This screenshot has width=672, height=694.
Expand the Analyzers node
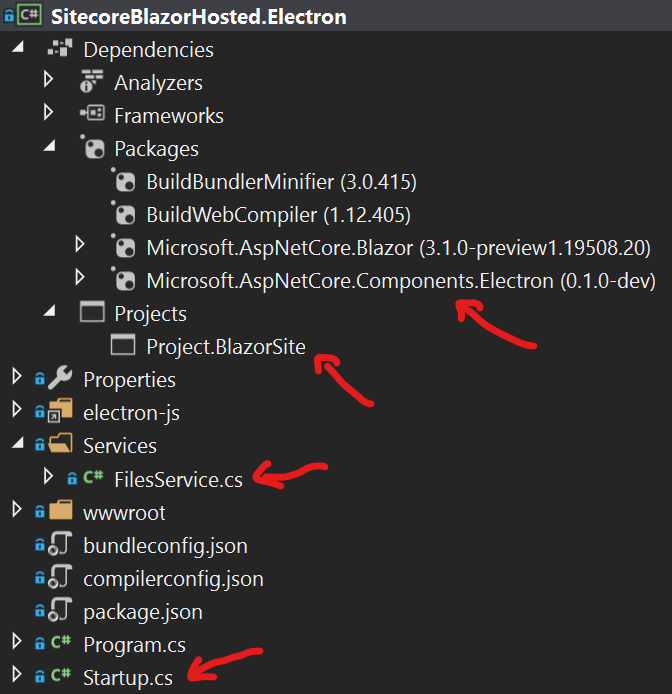tap(48, 80)
